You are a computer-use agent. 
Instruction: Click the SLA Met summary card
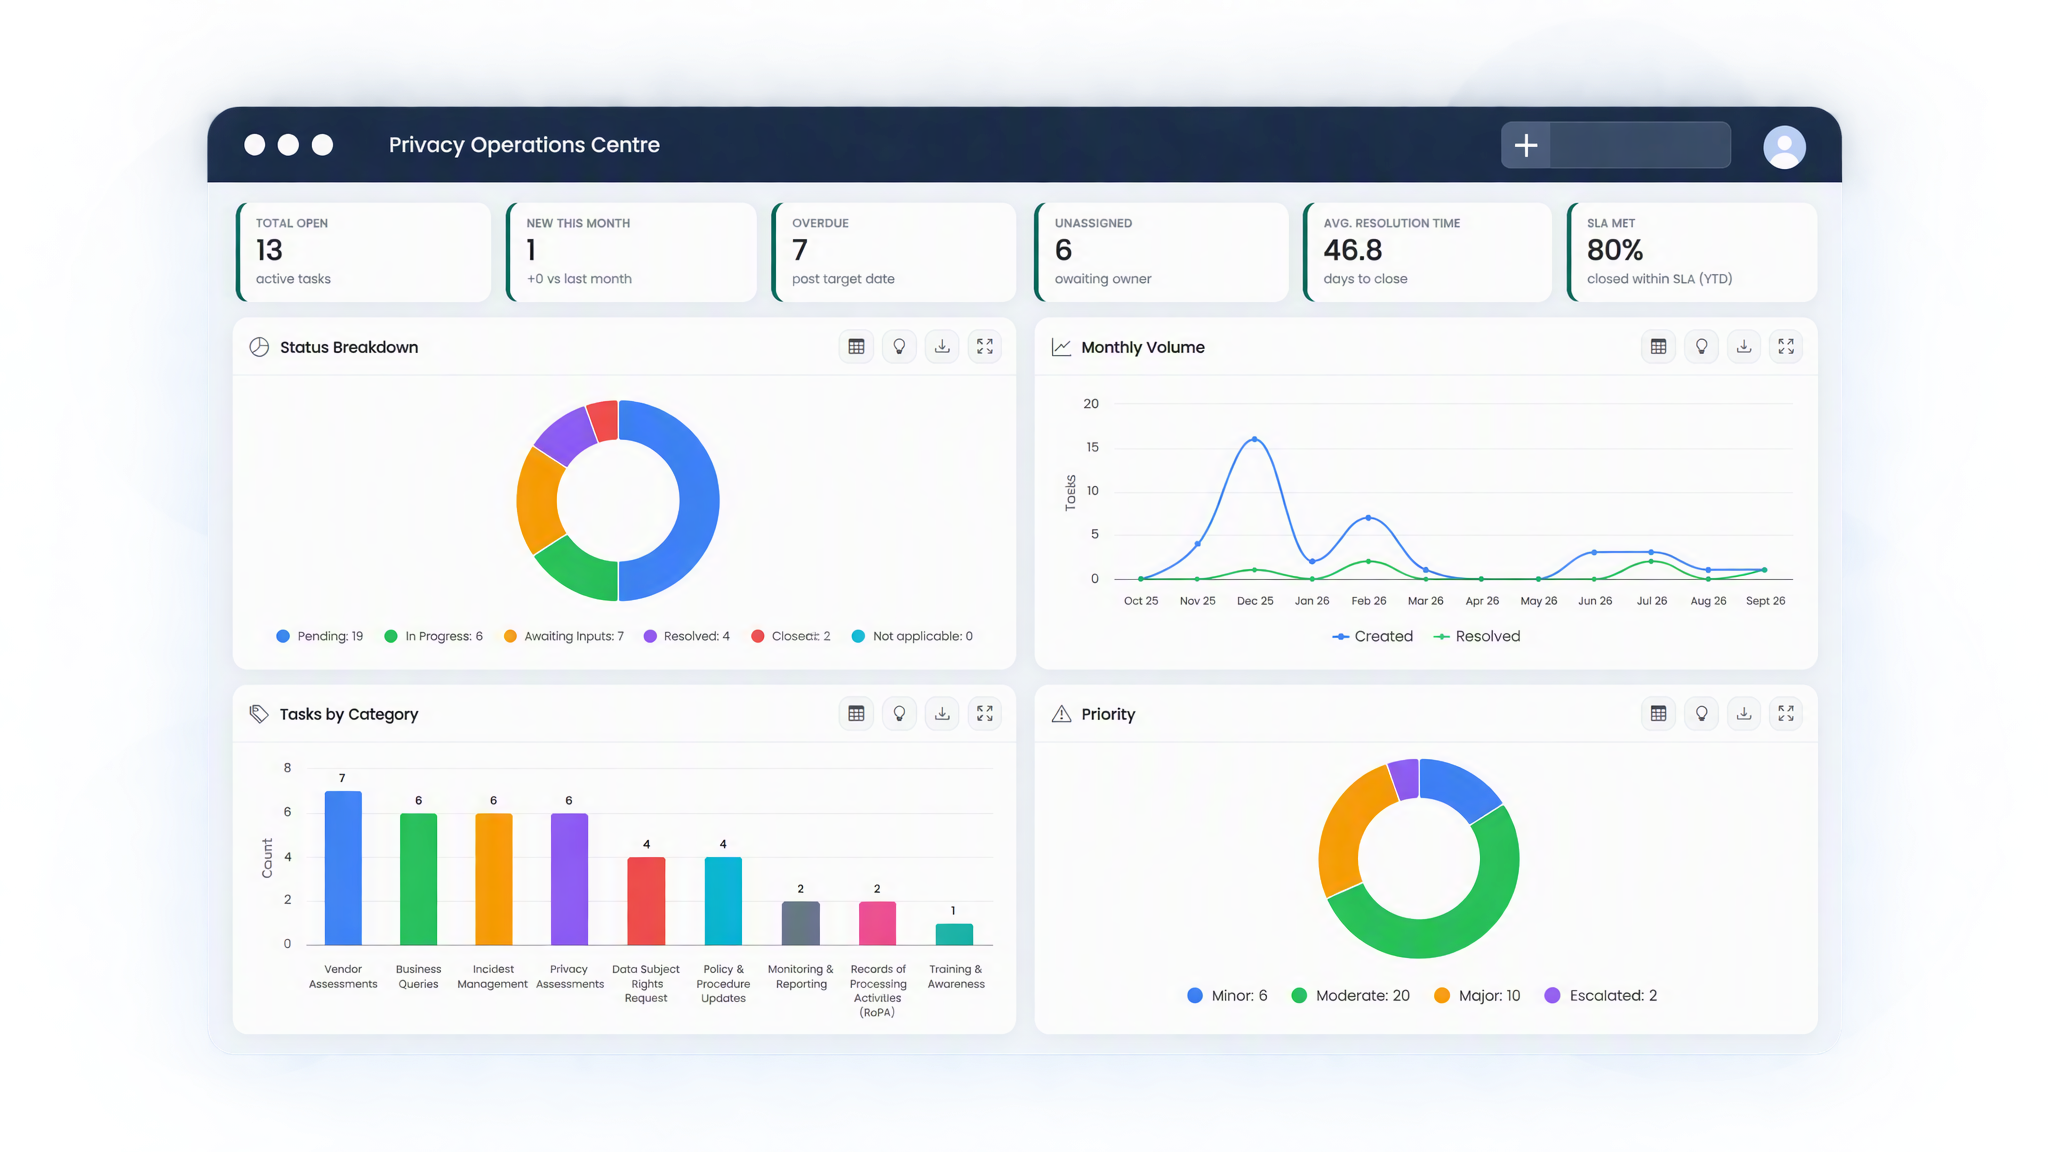click(1692, 252)
